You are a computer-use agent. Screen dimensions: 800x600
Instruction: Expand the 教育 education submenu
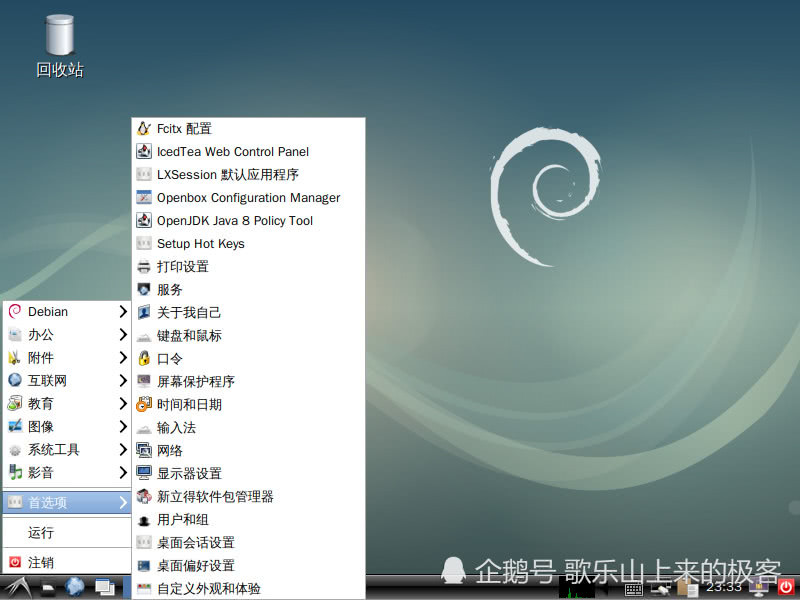click(x=67, y=403)
